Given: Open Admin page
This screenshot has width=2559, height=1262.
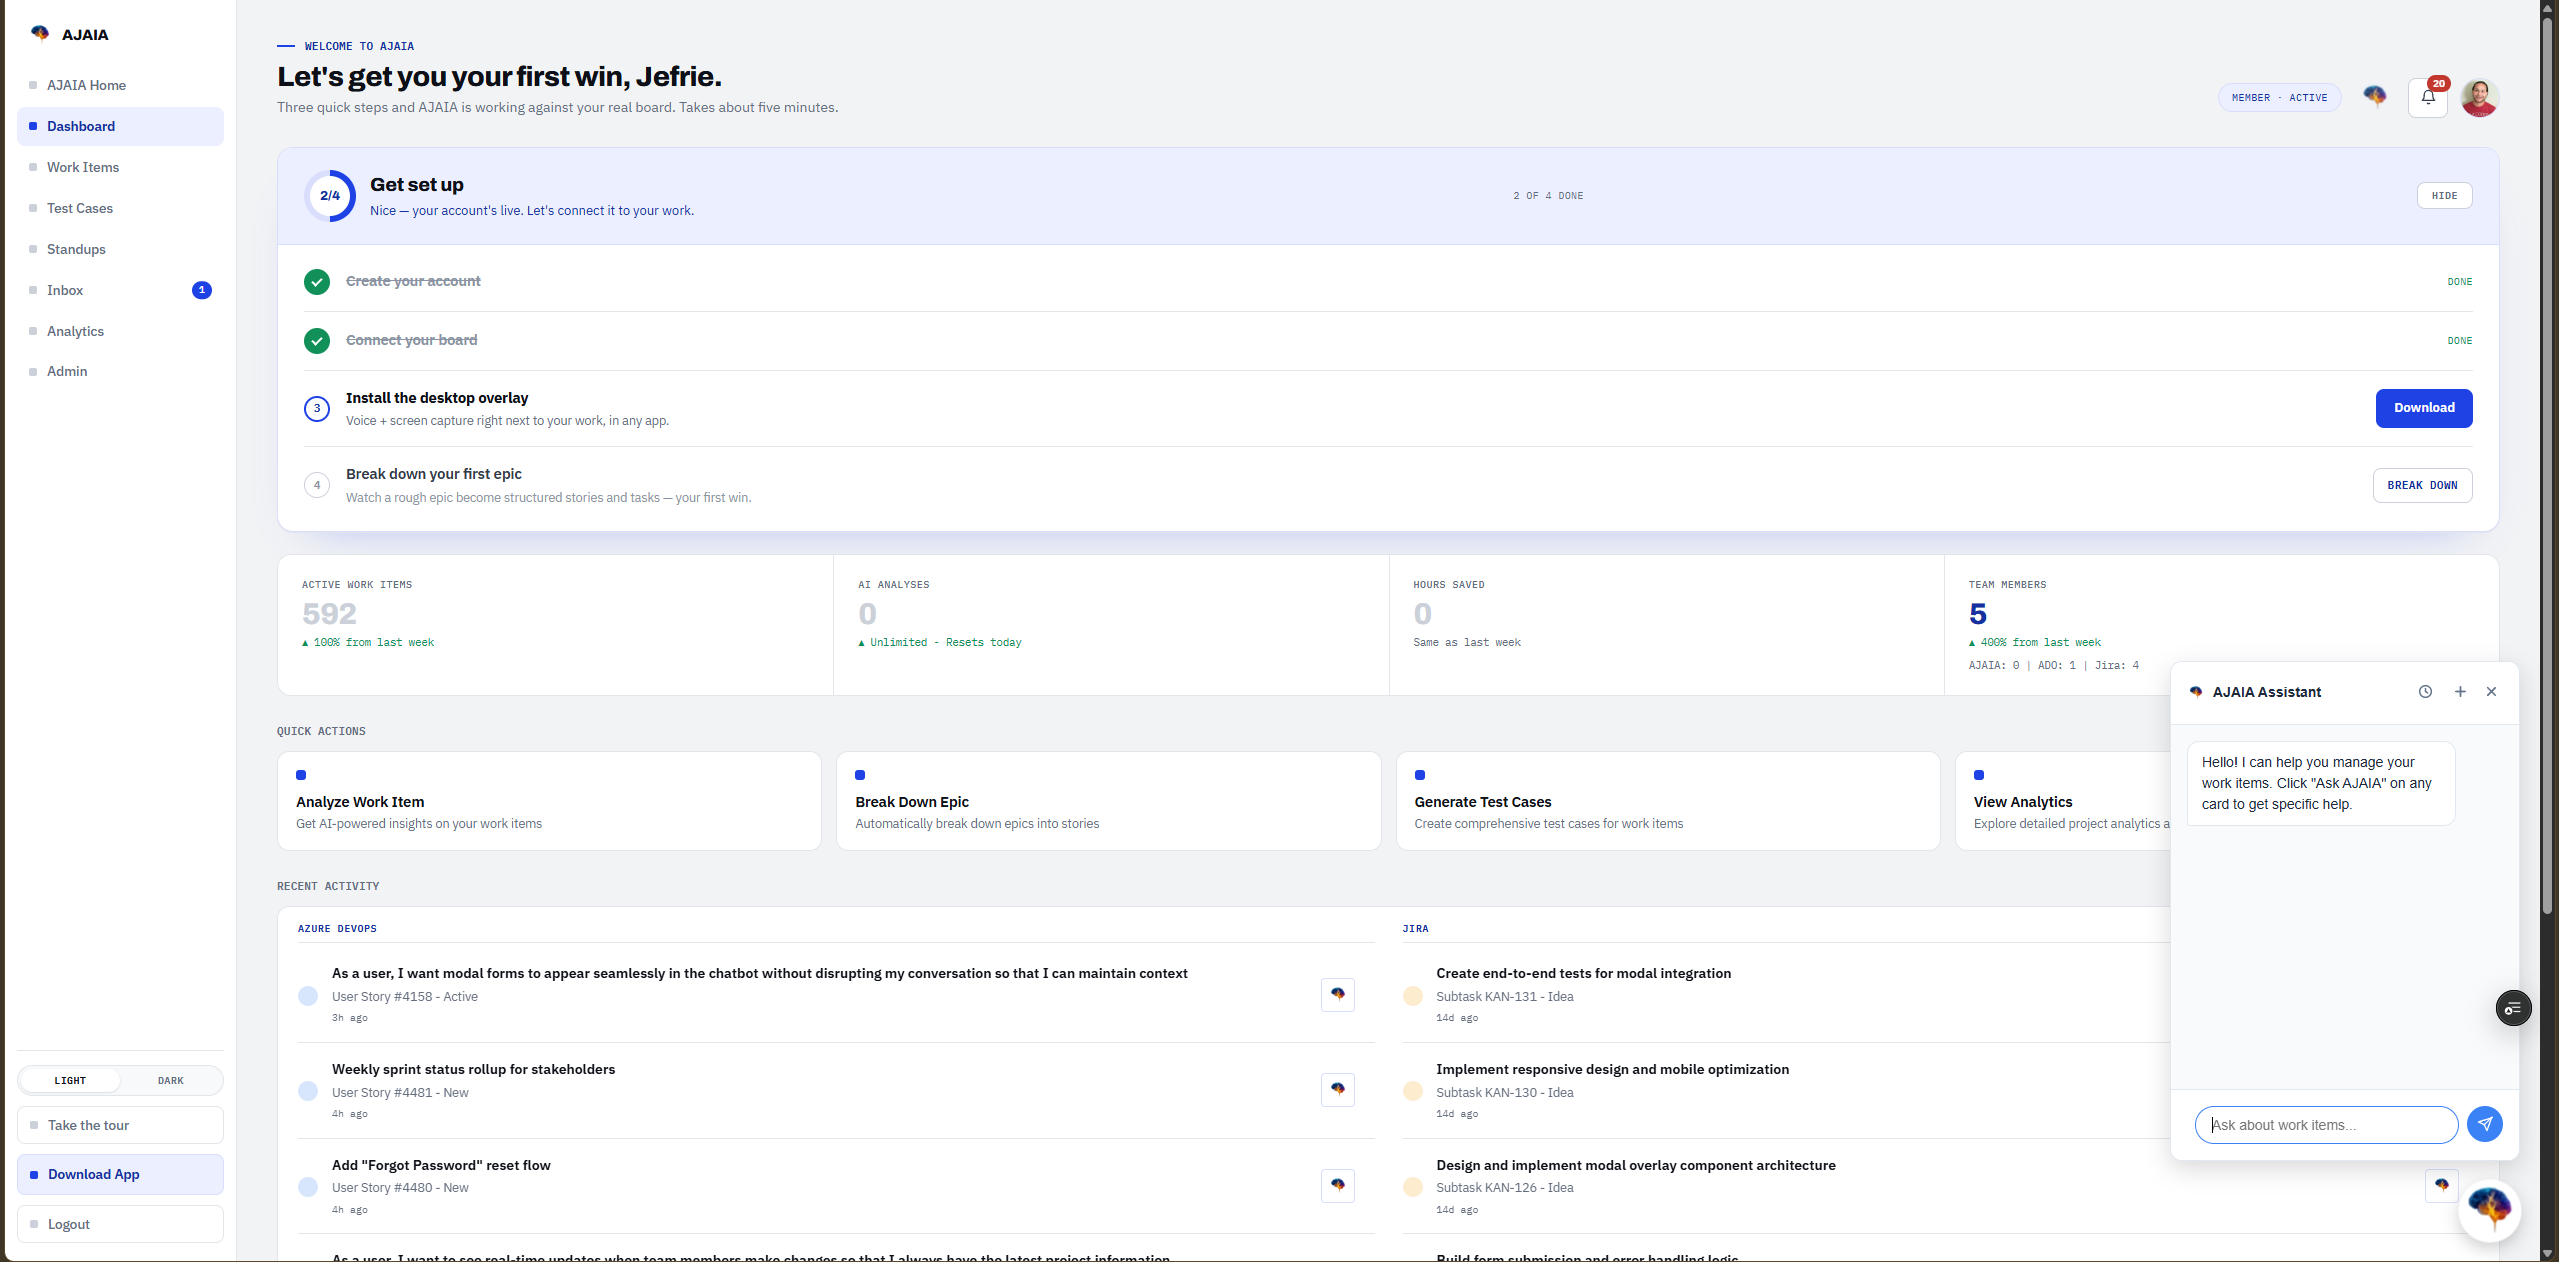Looking at the screenshot, I should 120,371.
